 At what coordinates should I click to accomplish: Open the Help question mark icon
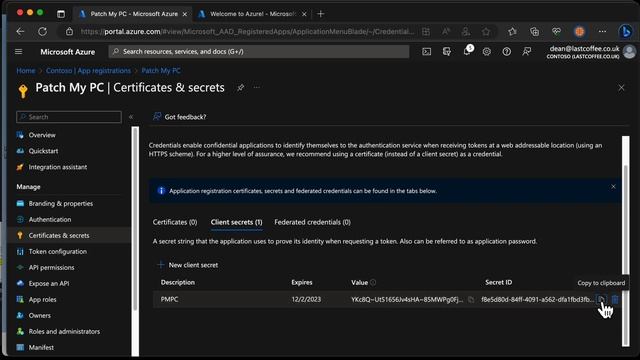click(507, 52)
